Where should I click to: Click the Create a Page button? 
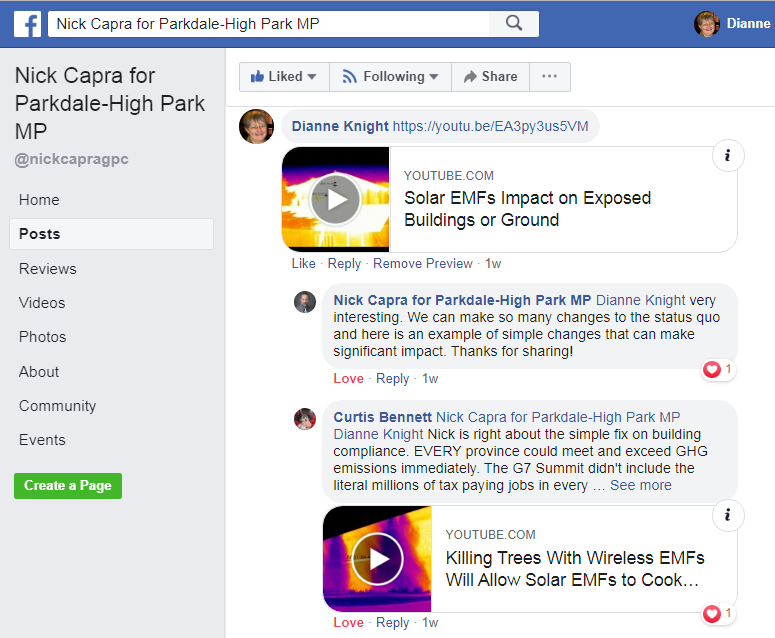(68, 486)
